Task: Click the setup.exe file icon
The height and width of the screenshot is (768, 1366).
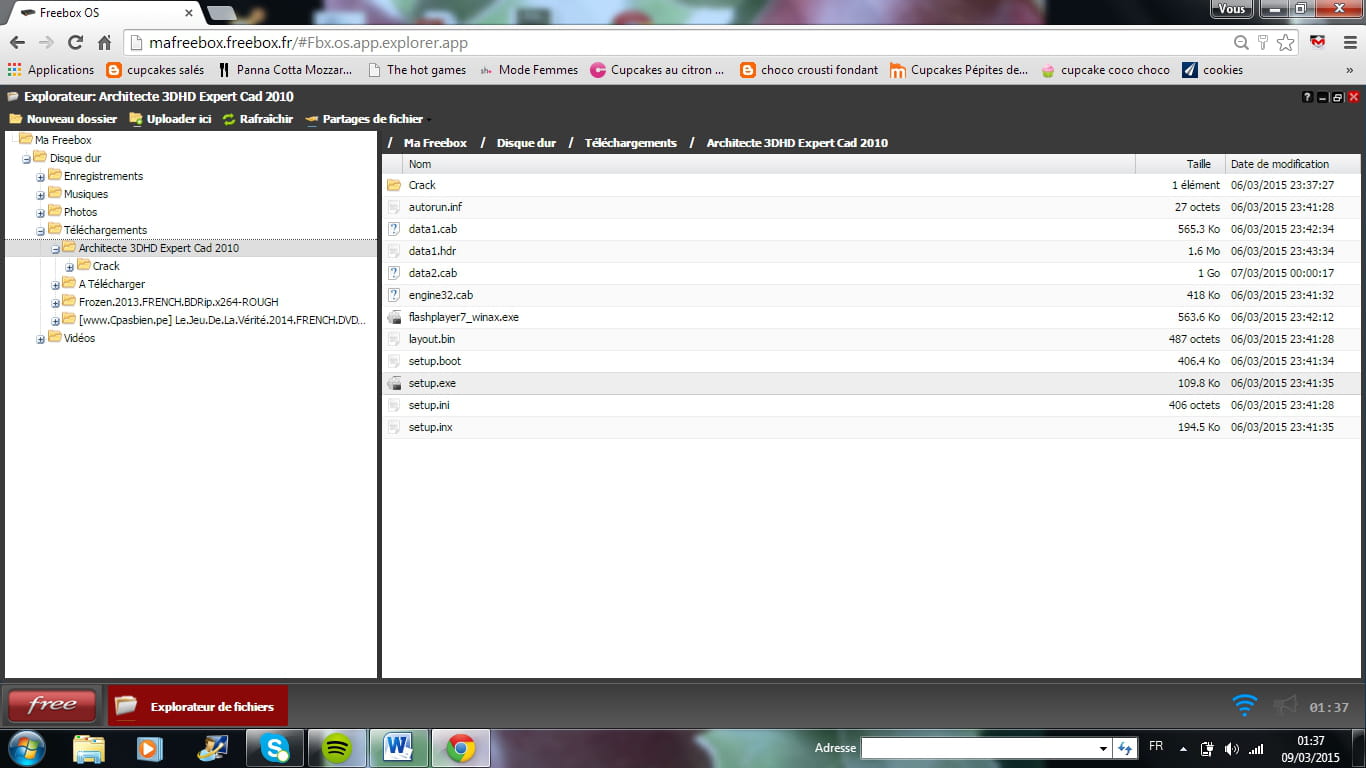Action: click(394, 383)
